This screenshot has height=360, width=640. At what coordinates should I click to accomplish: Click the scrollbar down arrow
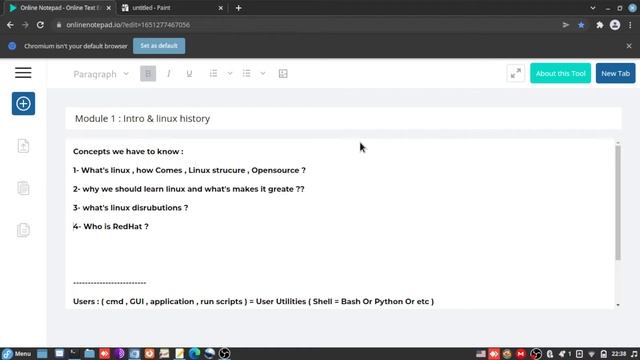point(618,305)
